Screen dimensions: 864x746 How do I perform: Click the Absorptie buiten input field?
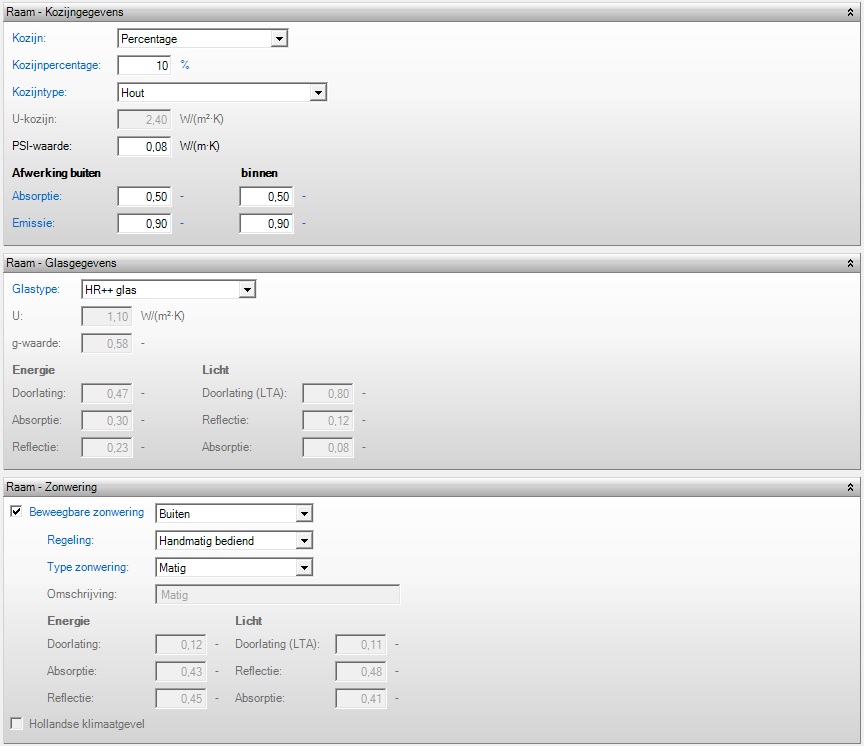click(x=144, y=197)
